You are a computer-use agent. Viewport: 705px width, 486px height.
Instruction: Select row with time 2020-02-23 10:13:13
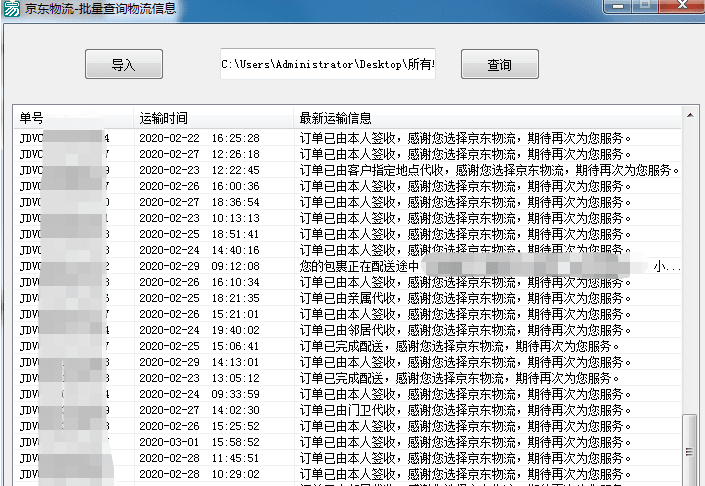[x=348, y=218]
